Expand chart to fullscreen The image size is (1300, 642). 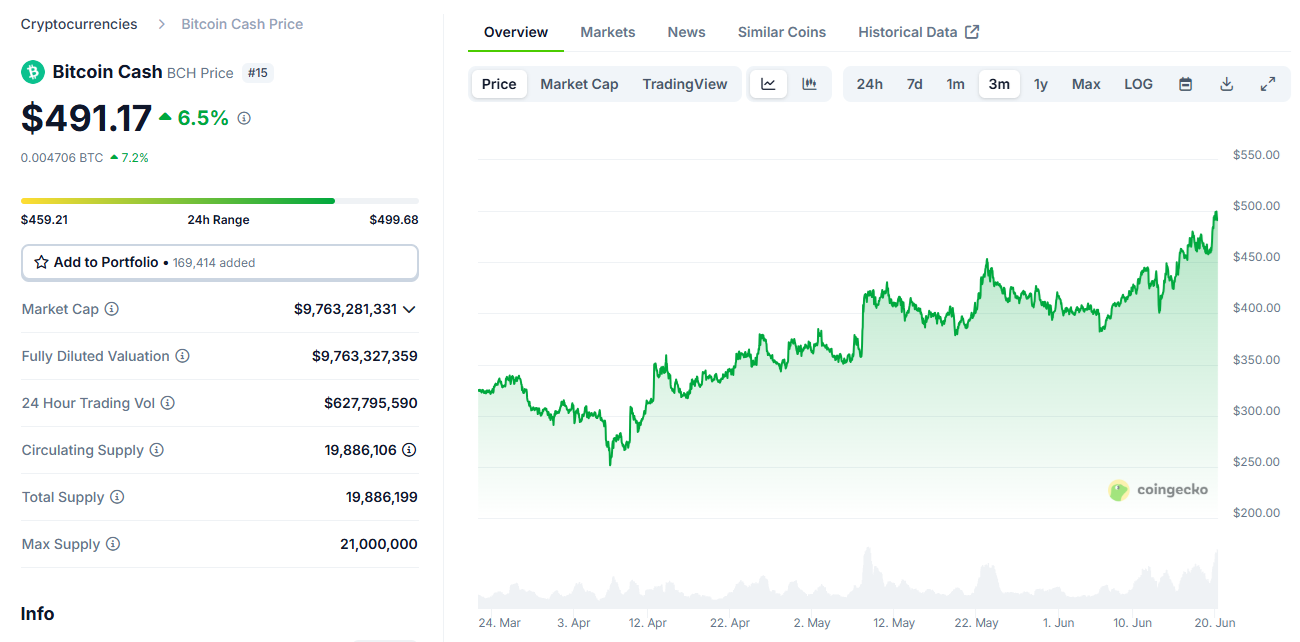pos(1268,84)
